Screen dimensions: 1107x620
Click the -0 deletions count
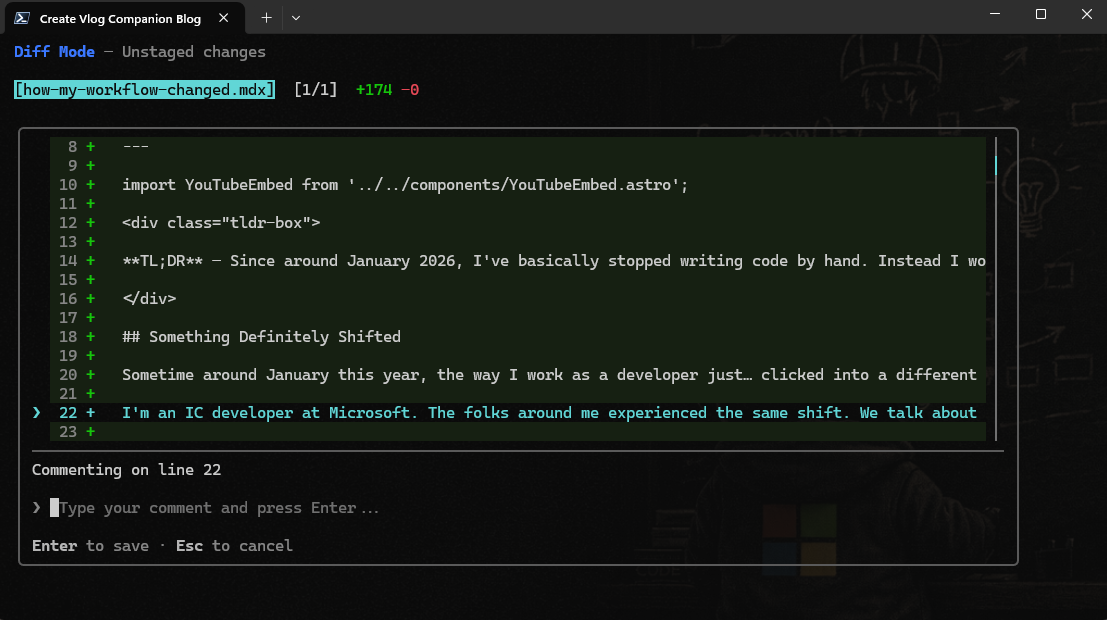pyautogui.click(x=410, y=90)
